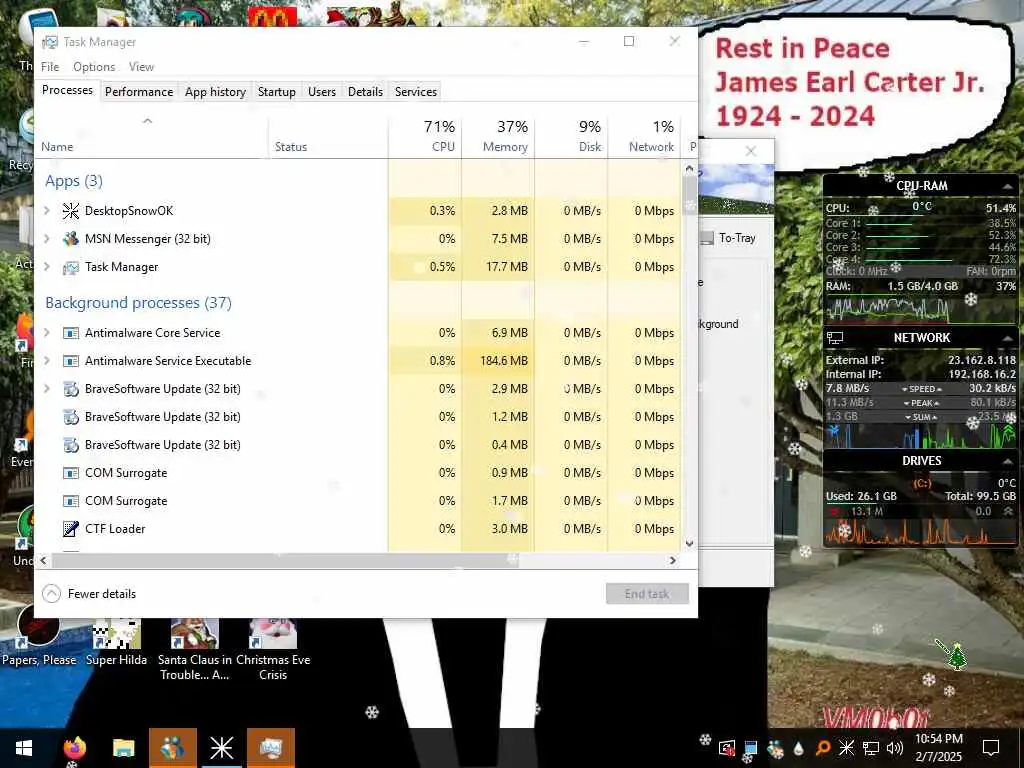The width and height of the screenshot is (1024, 768).
Task: Click the 184.6 MB memory cell
Action: 498,360
